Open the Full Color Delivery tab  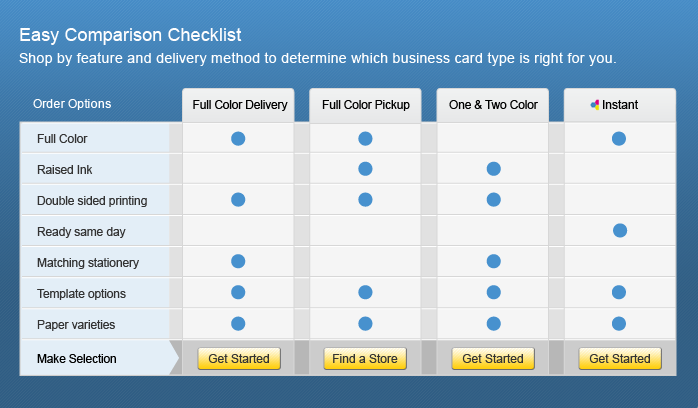tap(238, 105)
